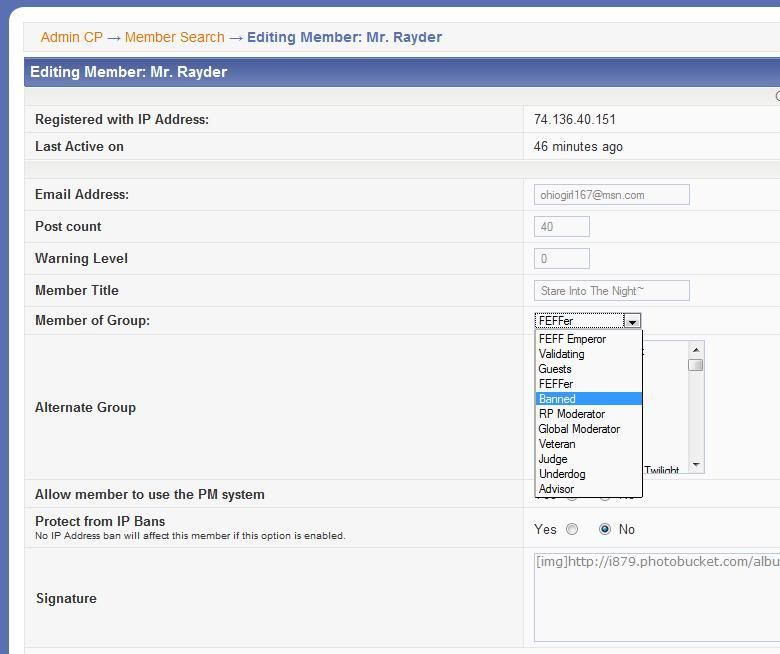Enable Protect from IP Bans Yes radio
Viewport: 780px width, 654px height.
(x=572, y=529)
